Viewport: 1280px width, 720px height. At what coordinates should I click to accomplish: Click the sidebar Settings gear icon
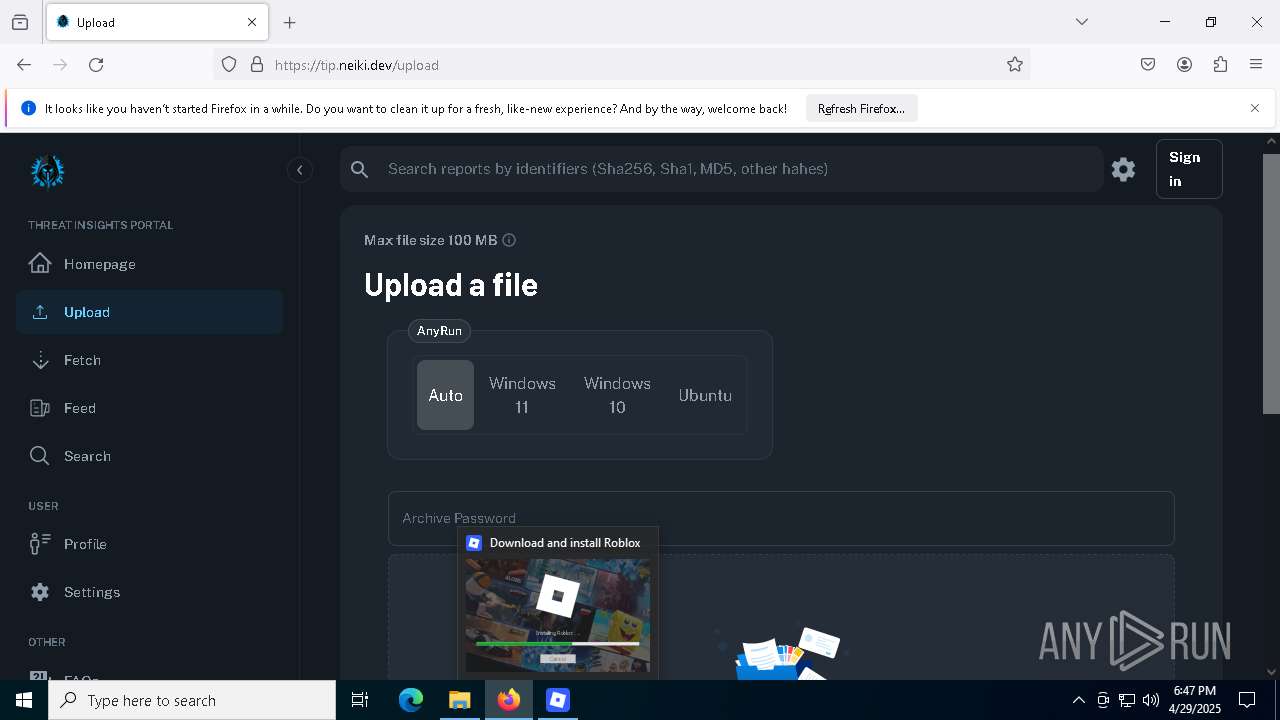tap(40, 592)
